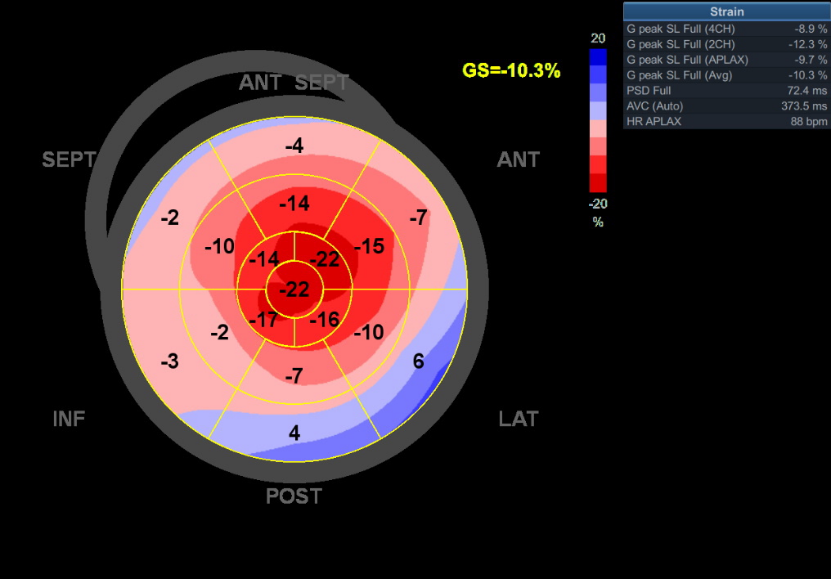This screenshot has height=579, width=831.
Task: Click the dark blue top of color scale
Action: coord(598,57)
